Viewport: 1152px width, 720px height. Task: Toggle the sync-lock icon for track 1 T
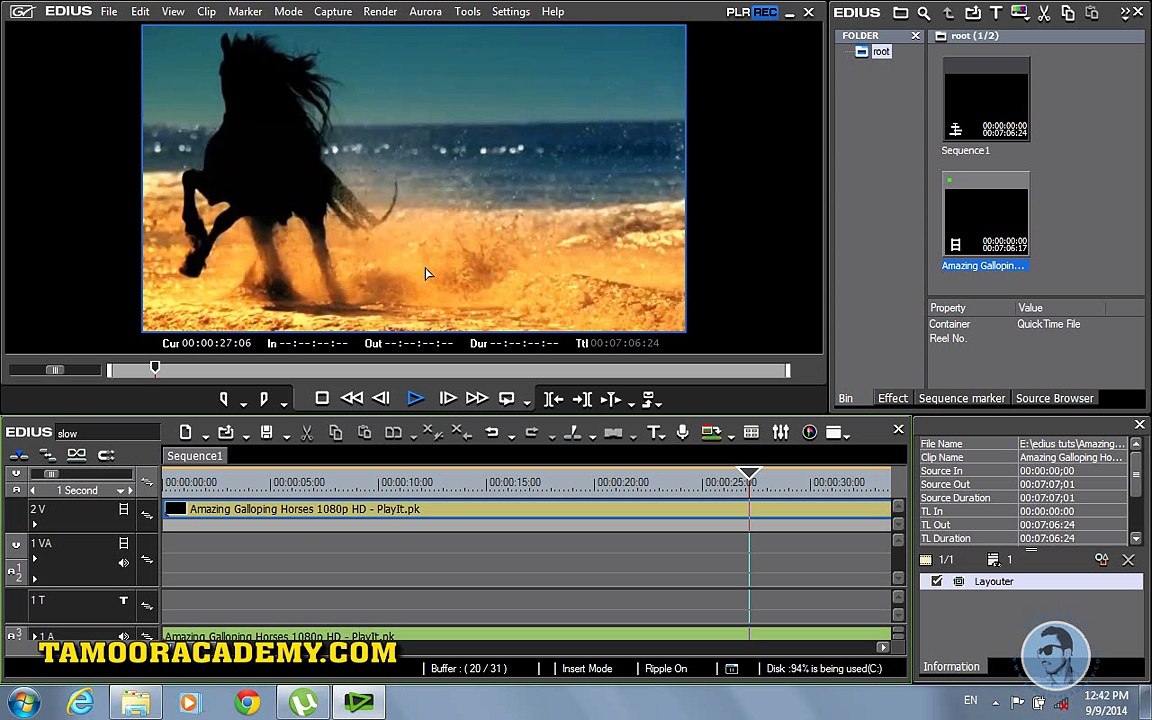[147, 606]
